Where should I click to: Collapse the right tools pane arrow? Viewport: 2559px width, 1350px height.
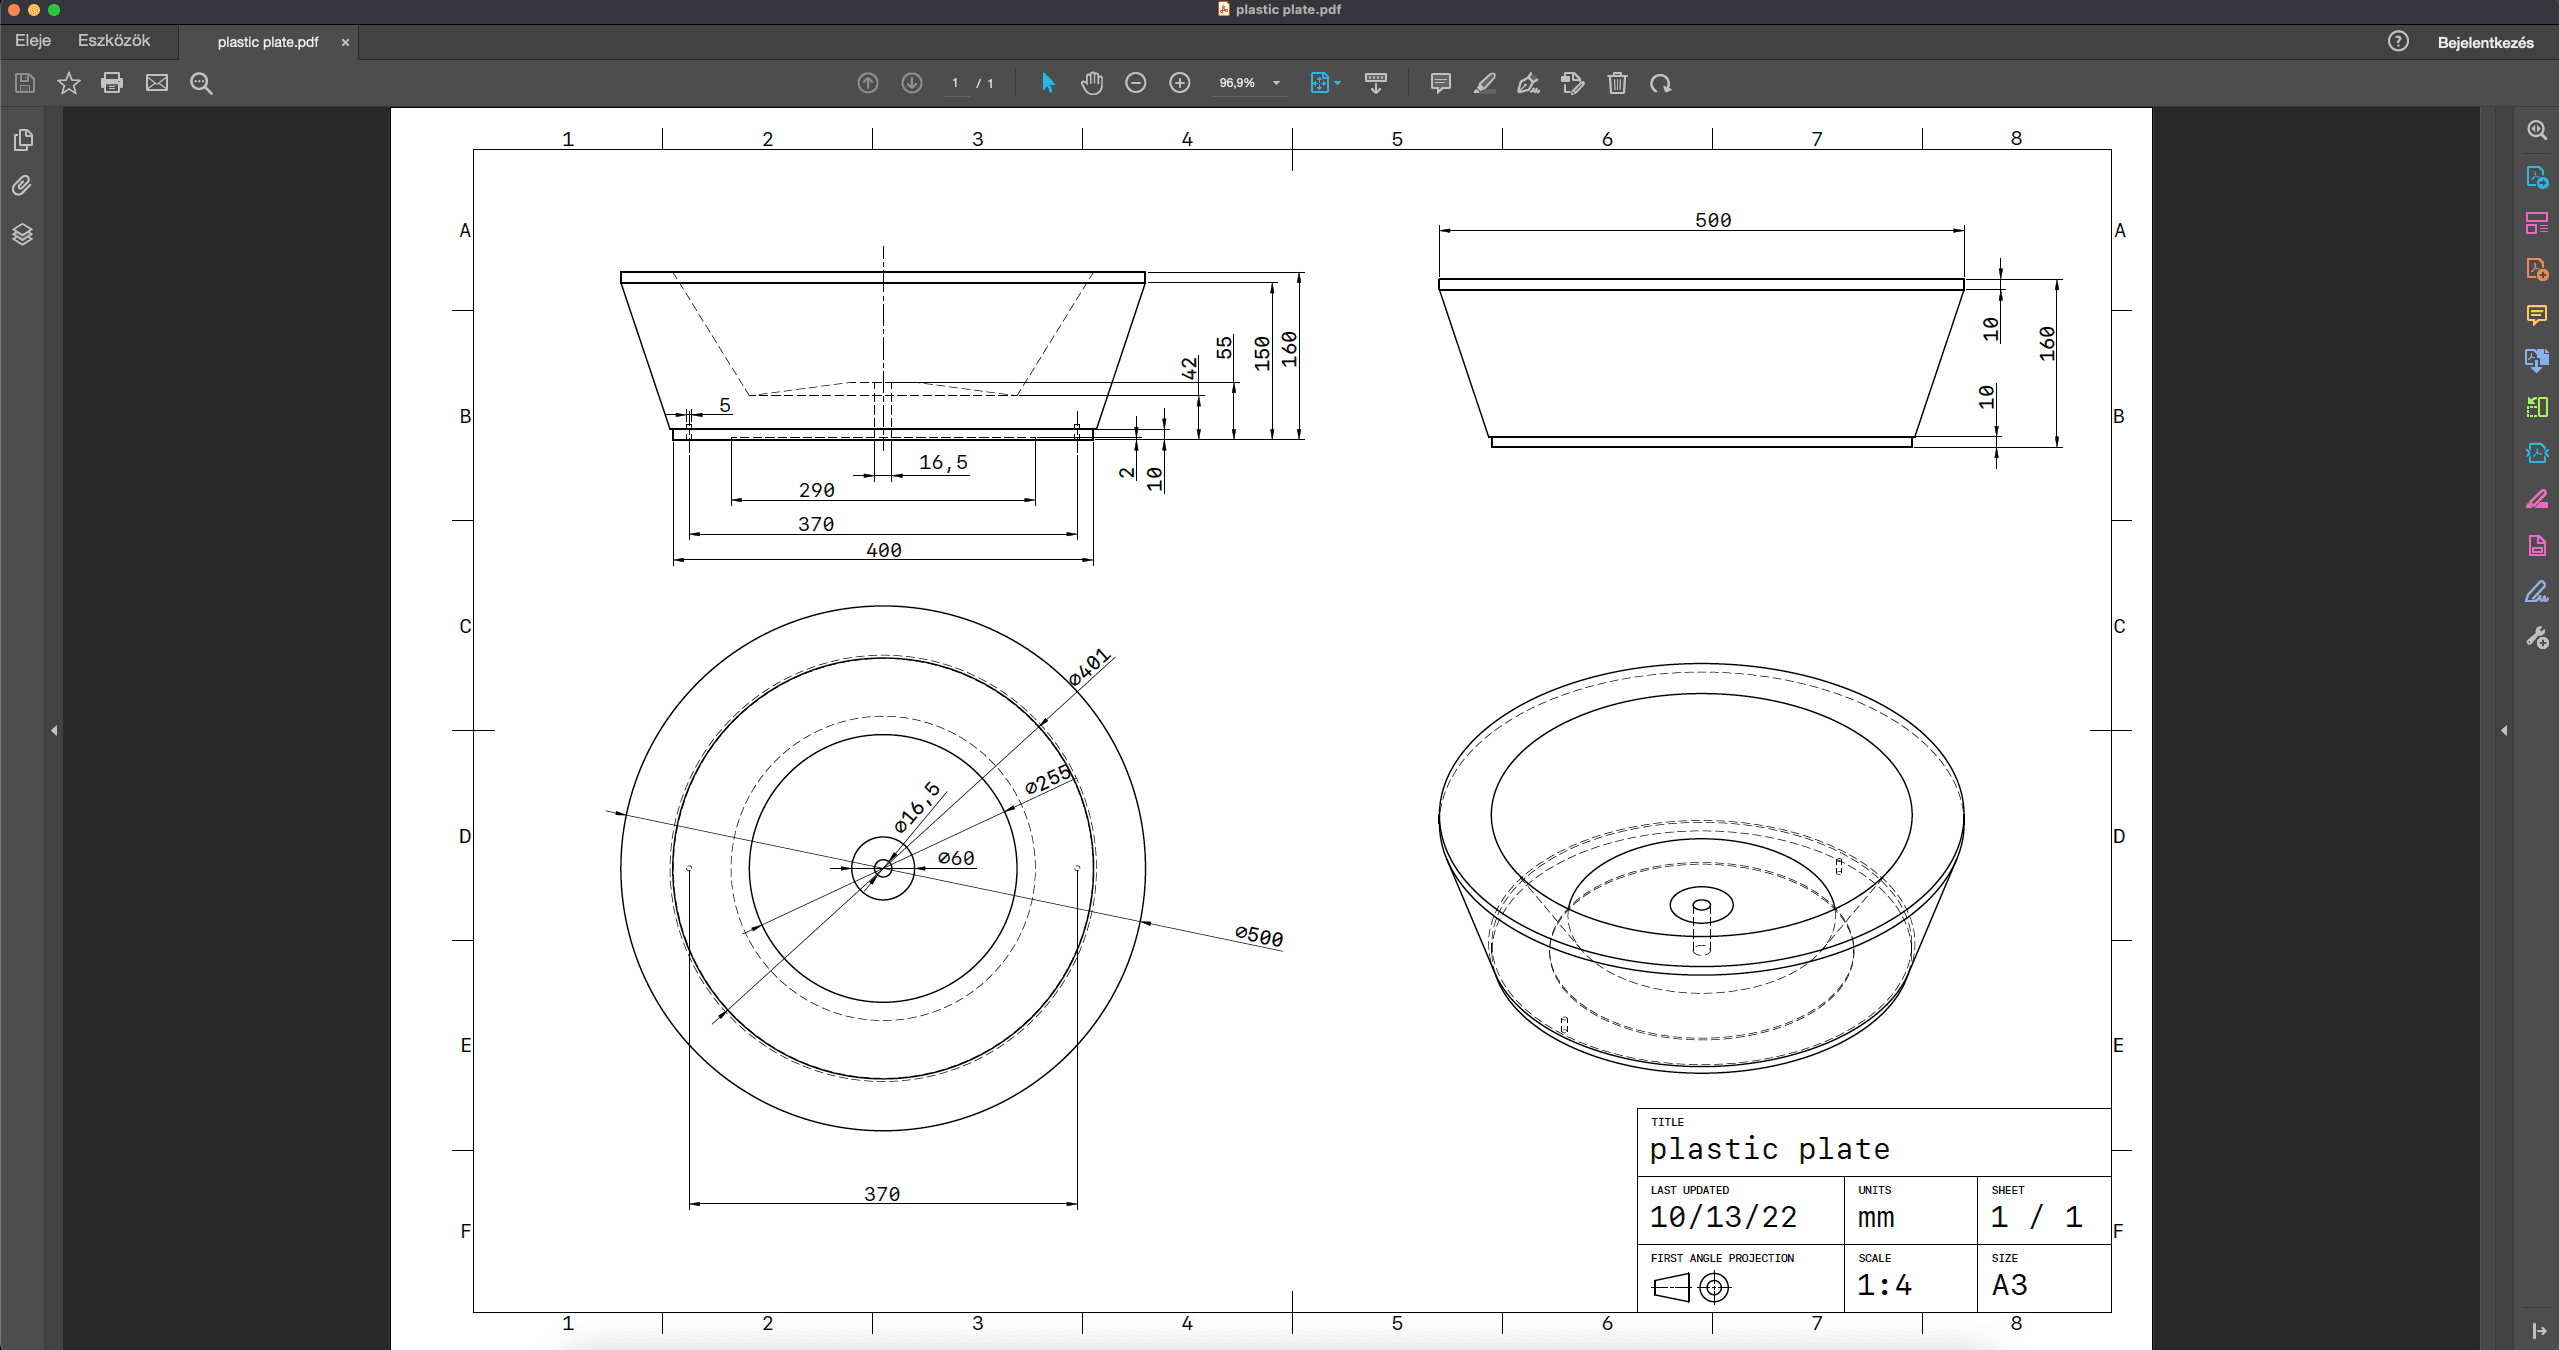pyautogui.click(x=2504, y=731)
